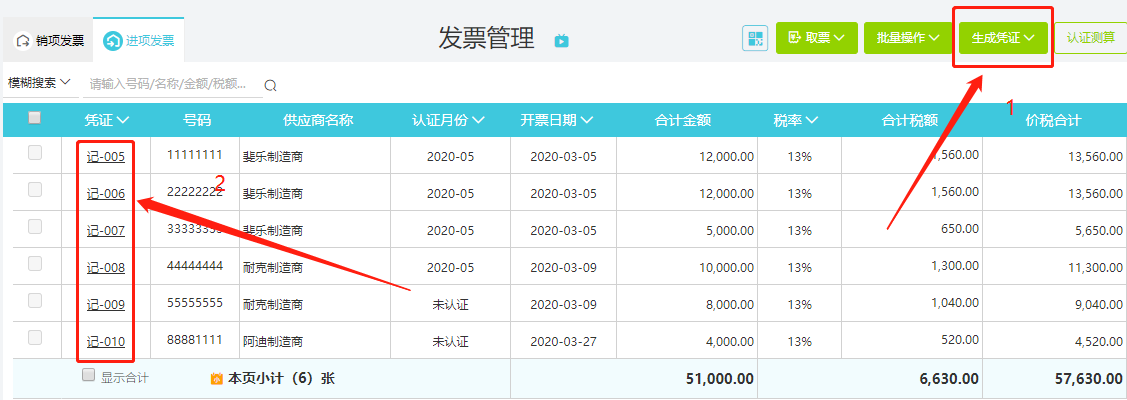Open voucher link 记-010
This screenshot has width=1127, height=400.
pyautogui.click(x=106, y=342)
